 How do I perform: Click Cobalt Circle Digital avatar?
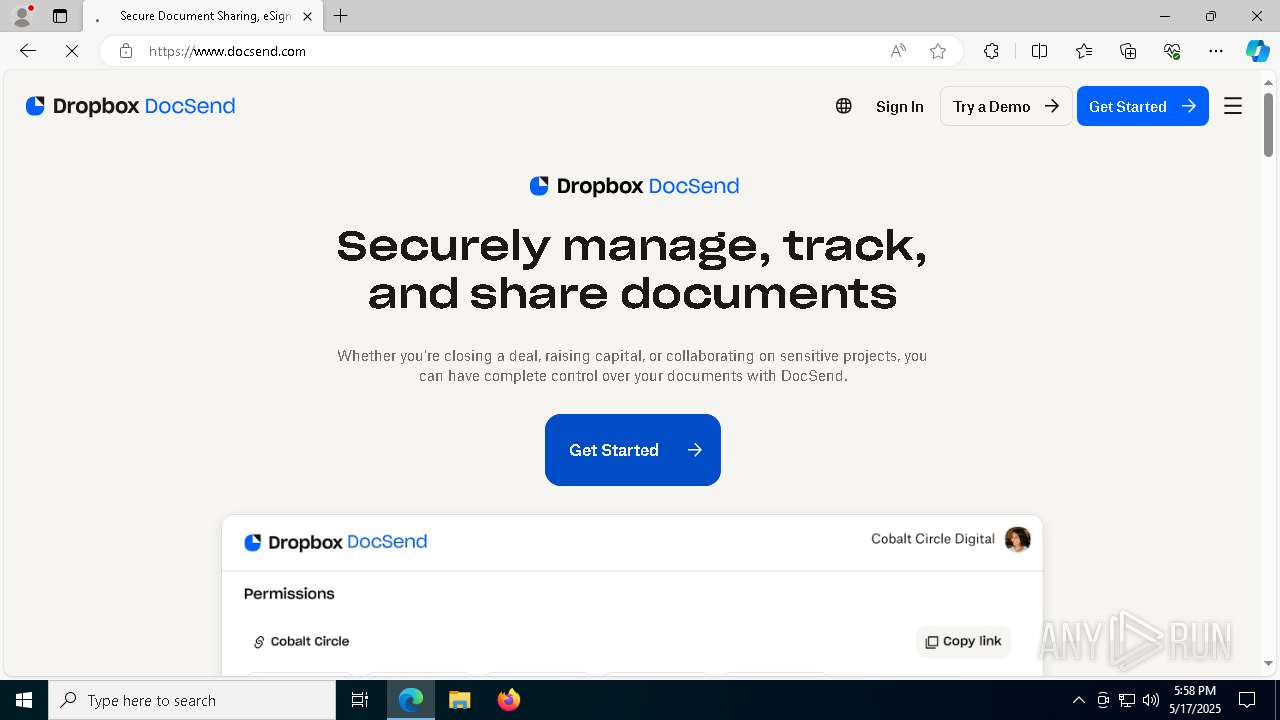tap(1017, 539)
